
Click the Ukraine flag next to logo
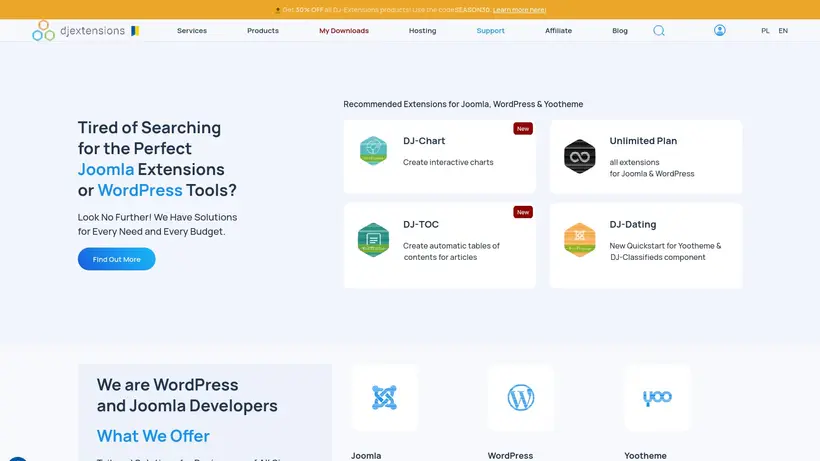click(x=135, y=31)
